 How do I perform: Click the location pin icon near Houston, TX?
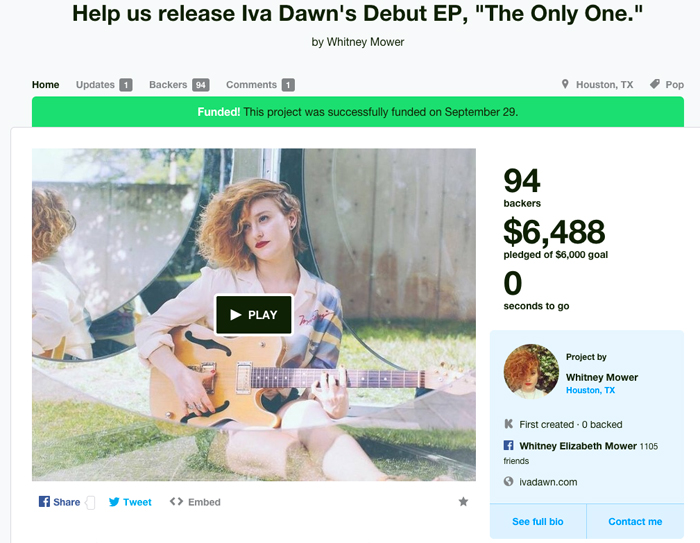(565, 84)
